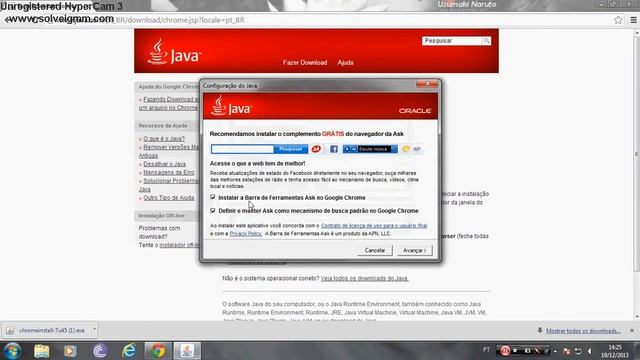640x360 pixels.
Task: Click the PT language indicator
Action: click(x=487, y=350)
